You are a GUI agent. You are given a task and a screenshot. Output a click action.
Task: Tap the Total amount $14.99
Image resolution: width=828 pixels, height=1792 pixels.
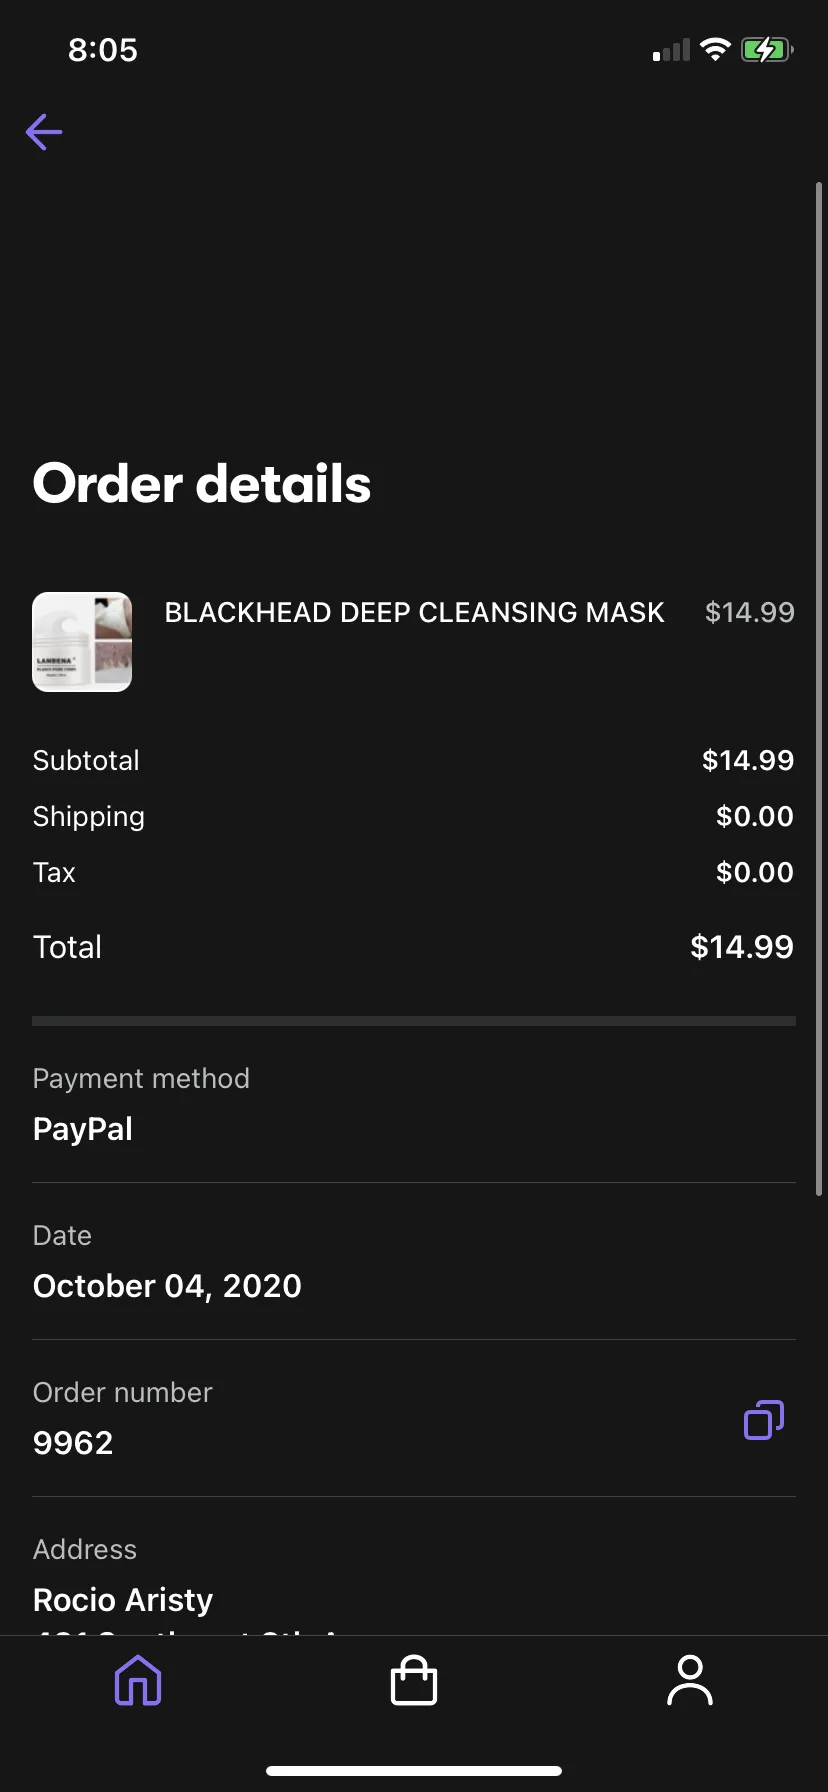742,947
